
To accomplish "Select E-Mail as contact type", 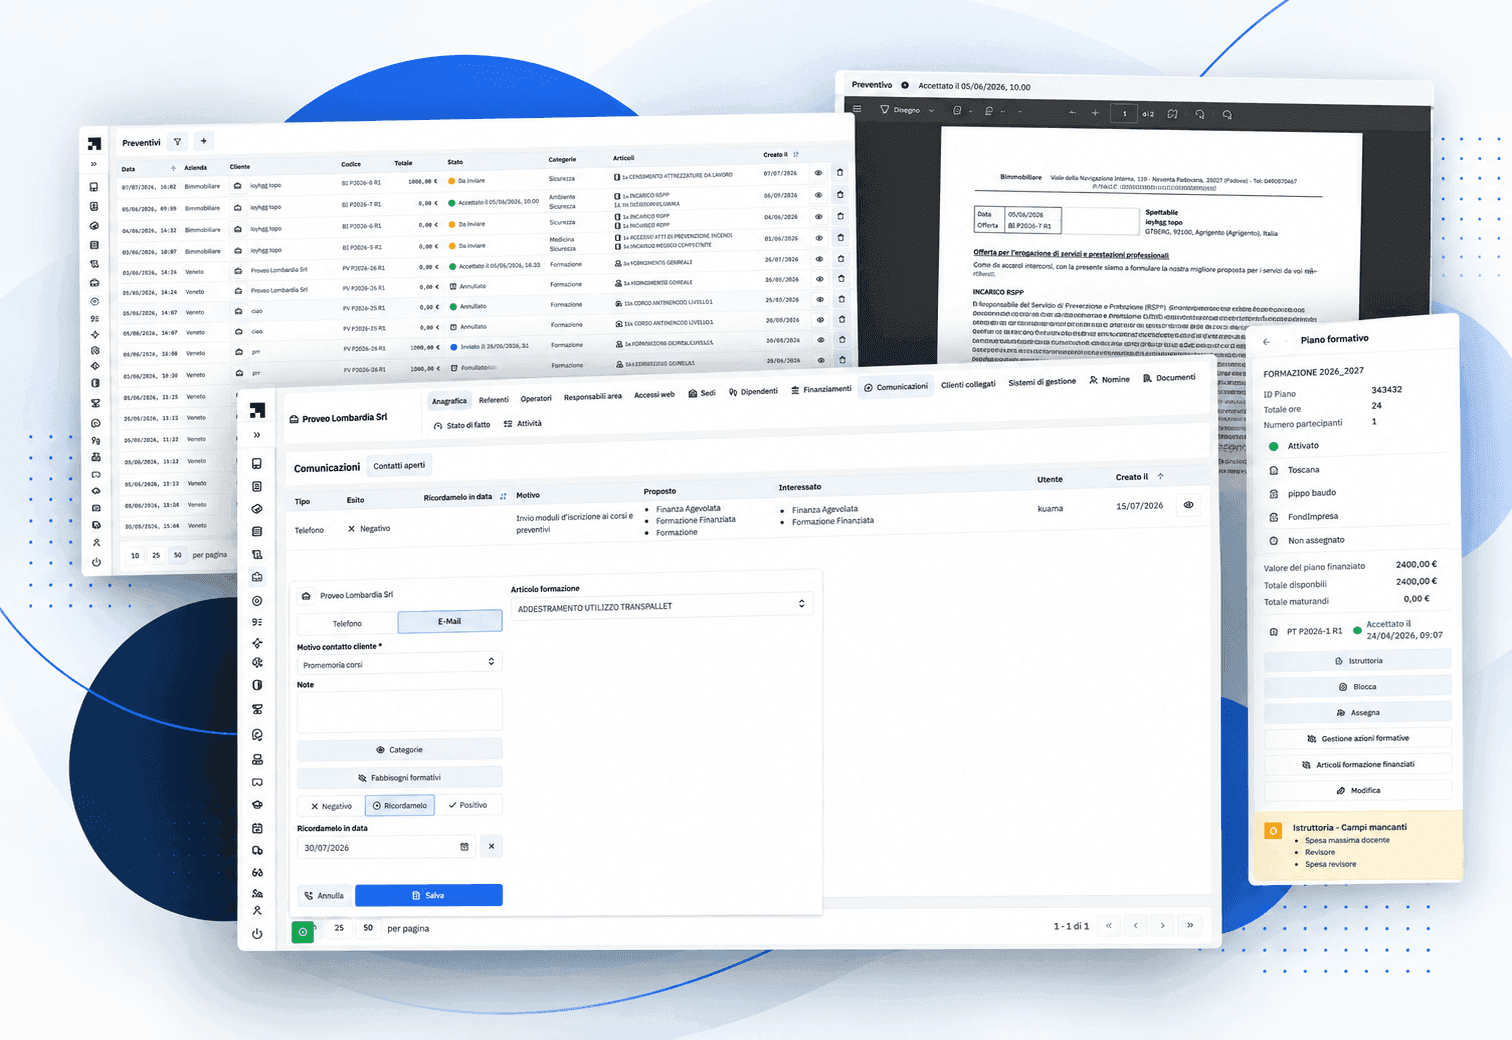I will 450,621.
